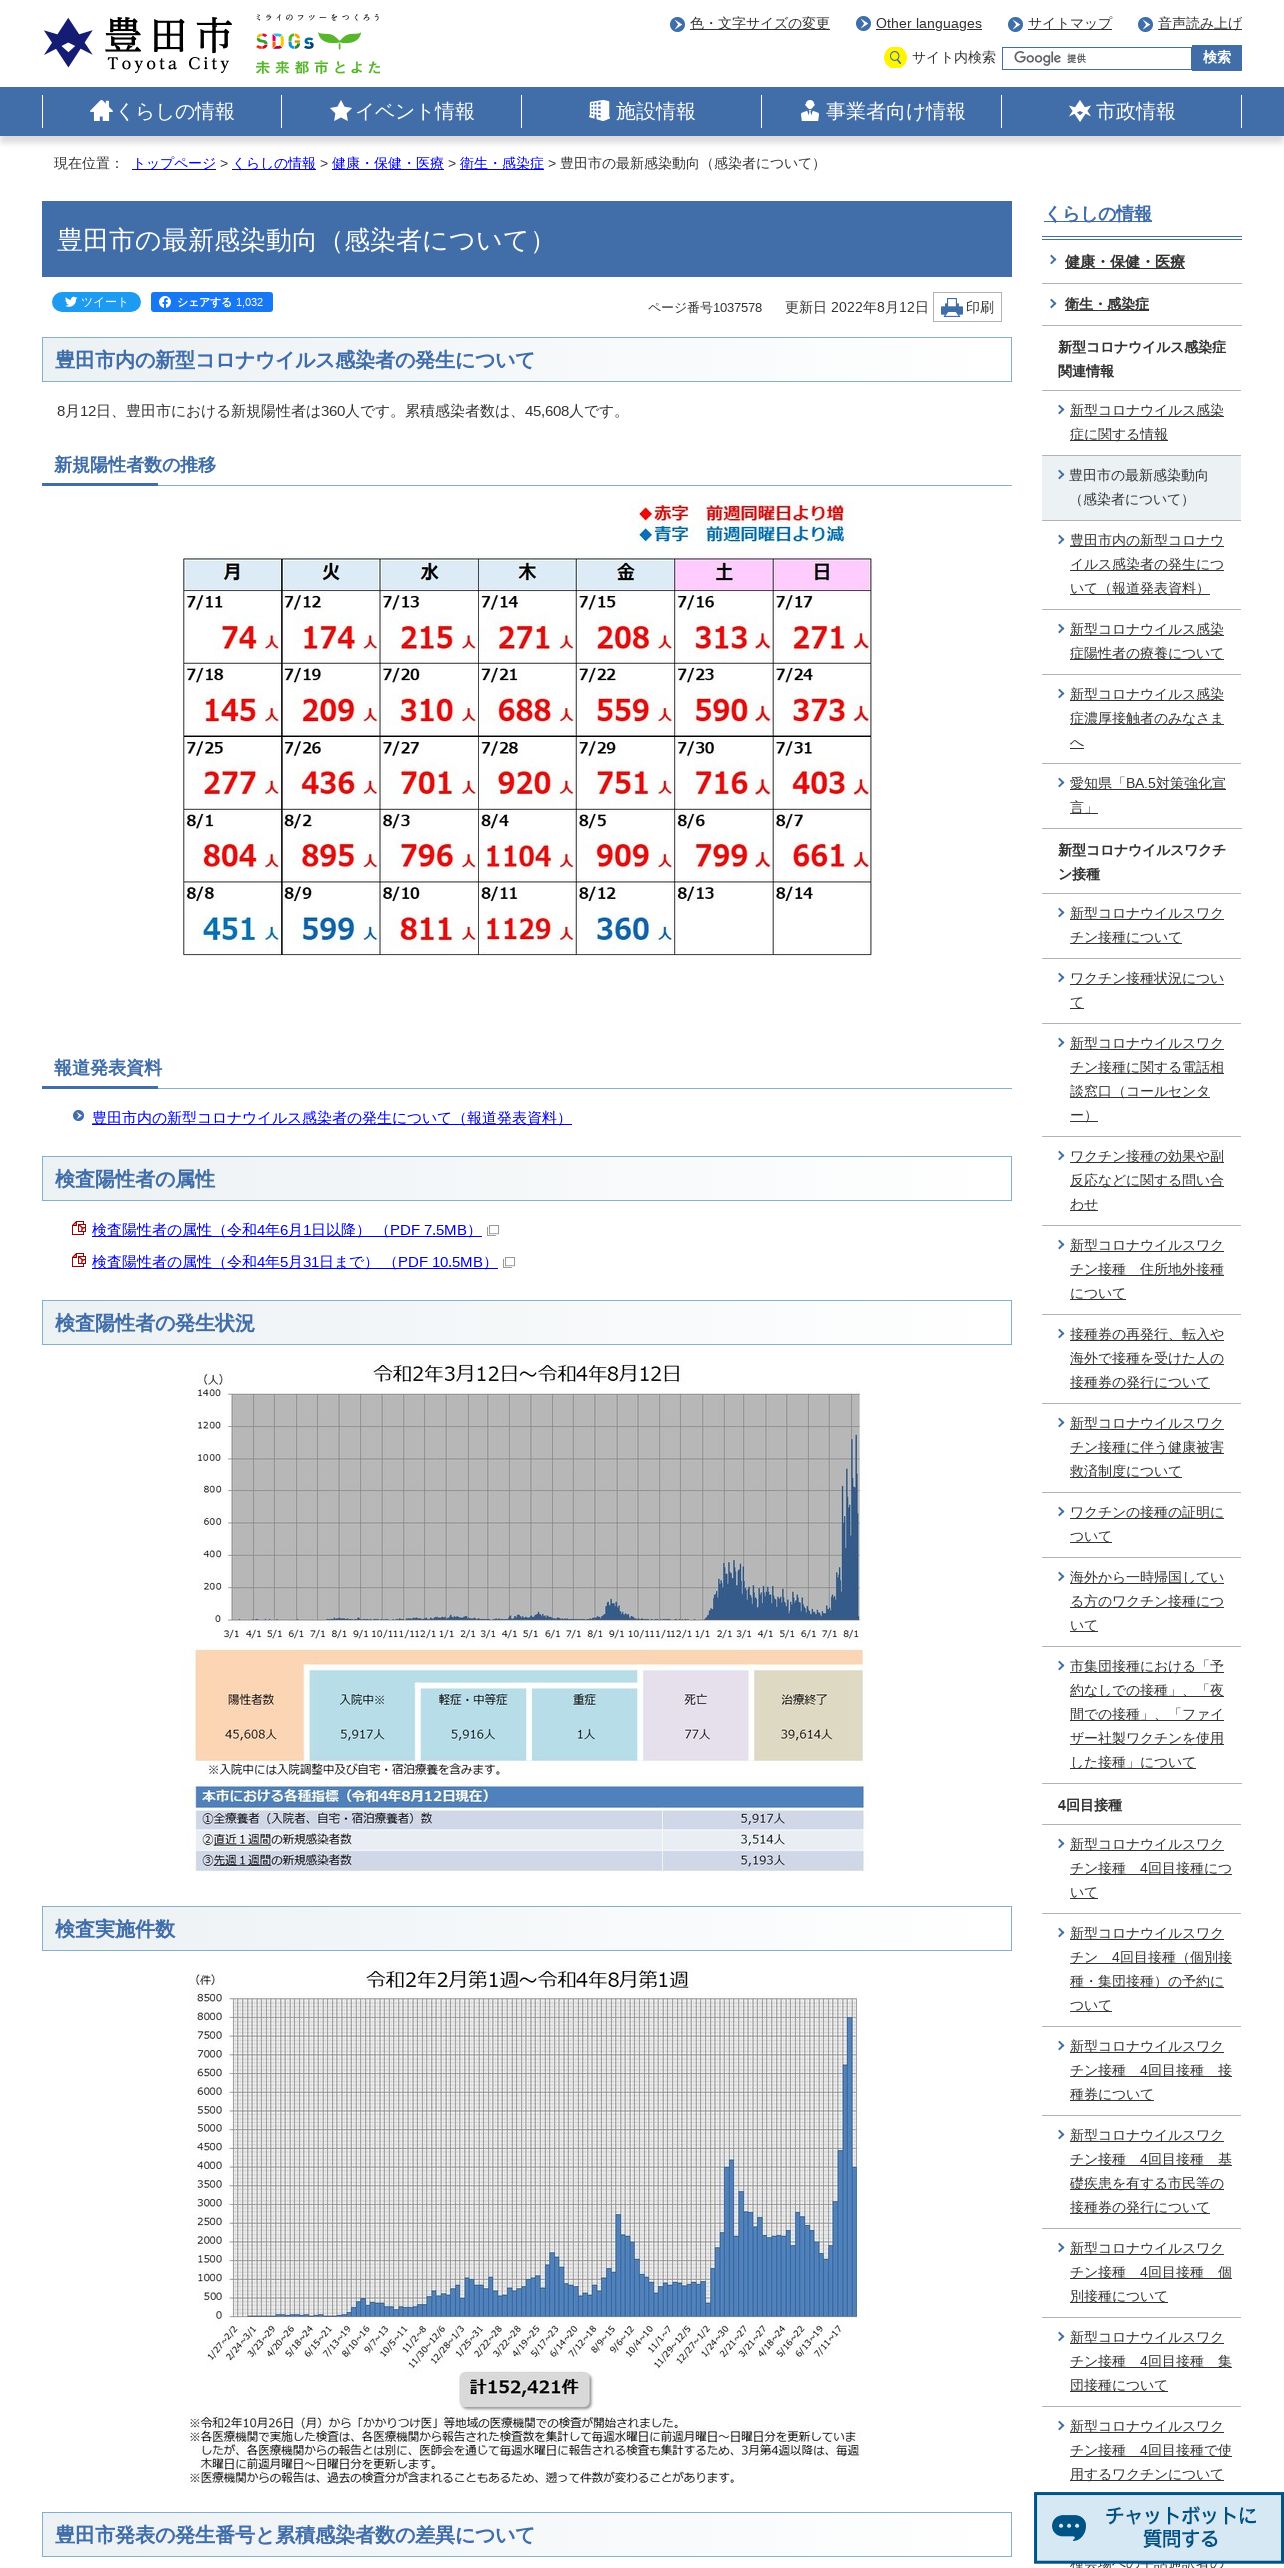The height and width of the screenshot is (2568, 1284).
Task: Open sidebar ワクチンの接種の証明について link
Action: 1146,1524
